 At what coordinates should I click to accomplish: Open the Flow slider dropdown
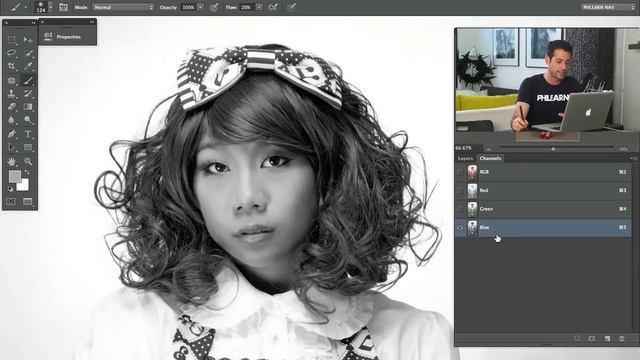tap(259, 7)
